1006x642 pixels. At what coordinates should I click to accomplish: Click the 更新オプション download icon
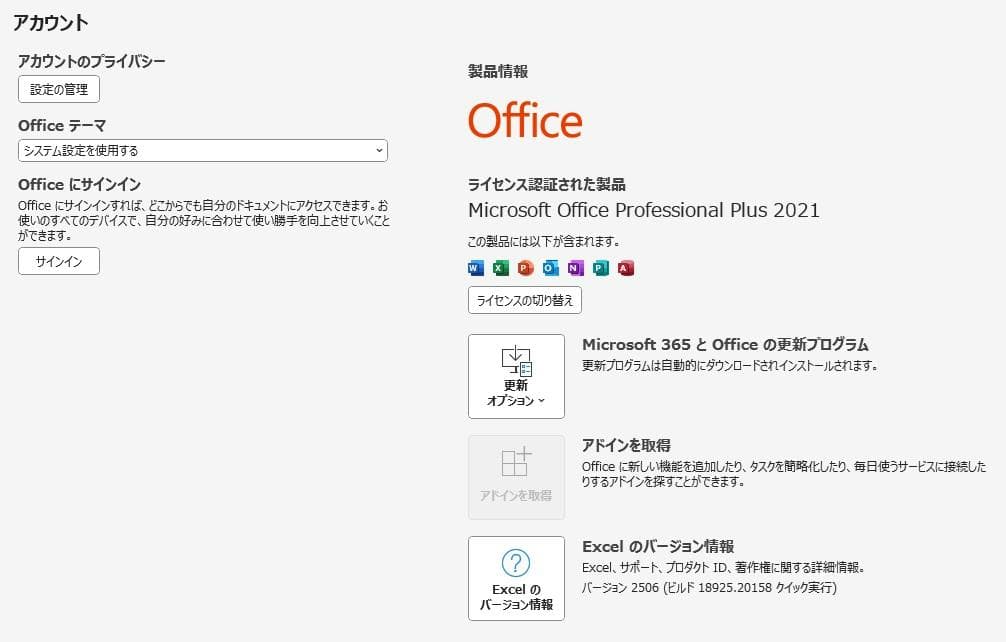[516, 360]
